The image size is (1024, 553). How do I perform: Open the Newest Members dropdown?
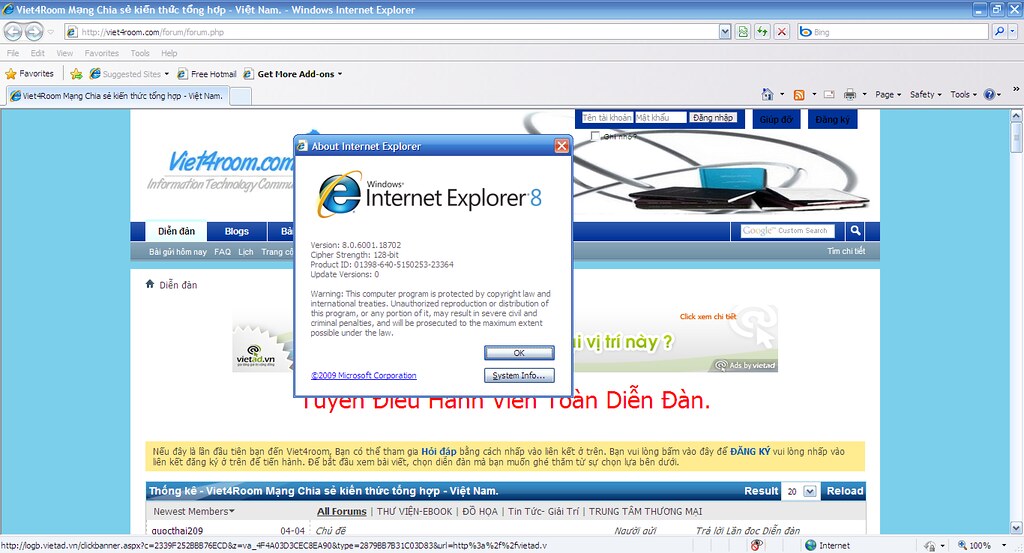click(x=194, y=511)
